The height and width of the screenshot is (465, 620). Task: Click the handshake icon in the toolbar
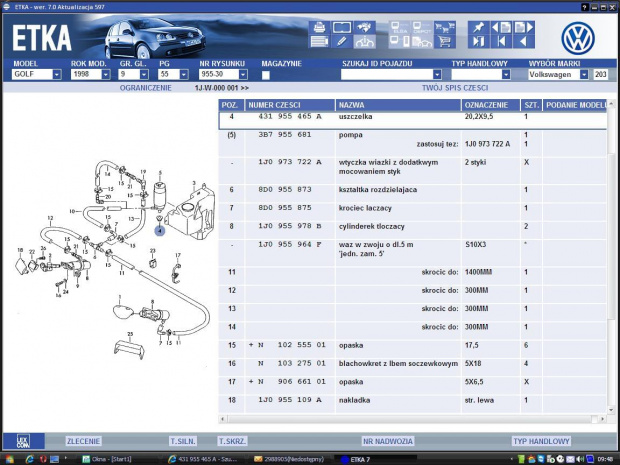point(364,27)
